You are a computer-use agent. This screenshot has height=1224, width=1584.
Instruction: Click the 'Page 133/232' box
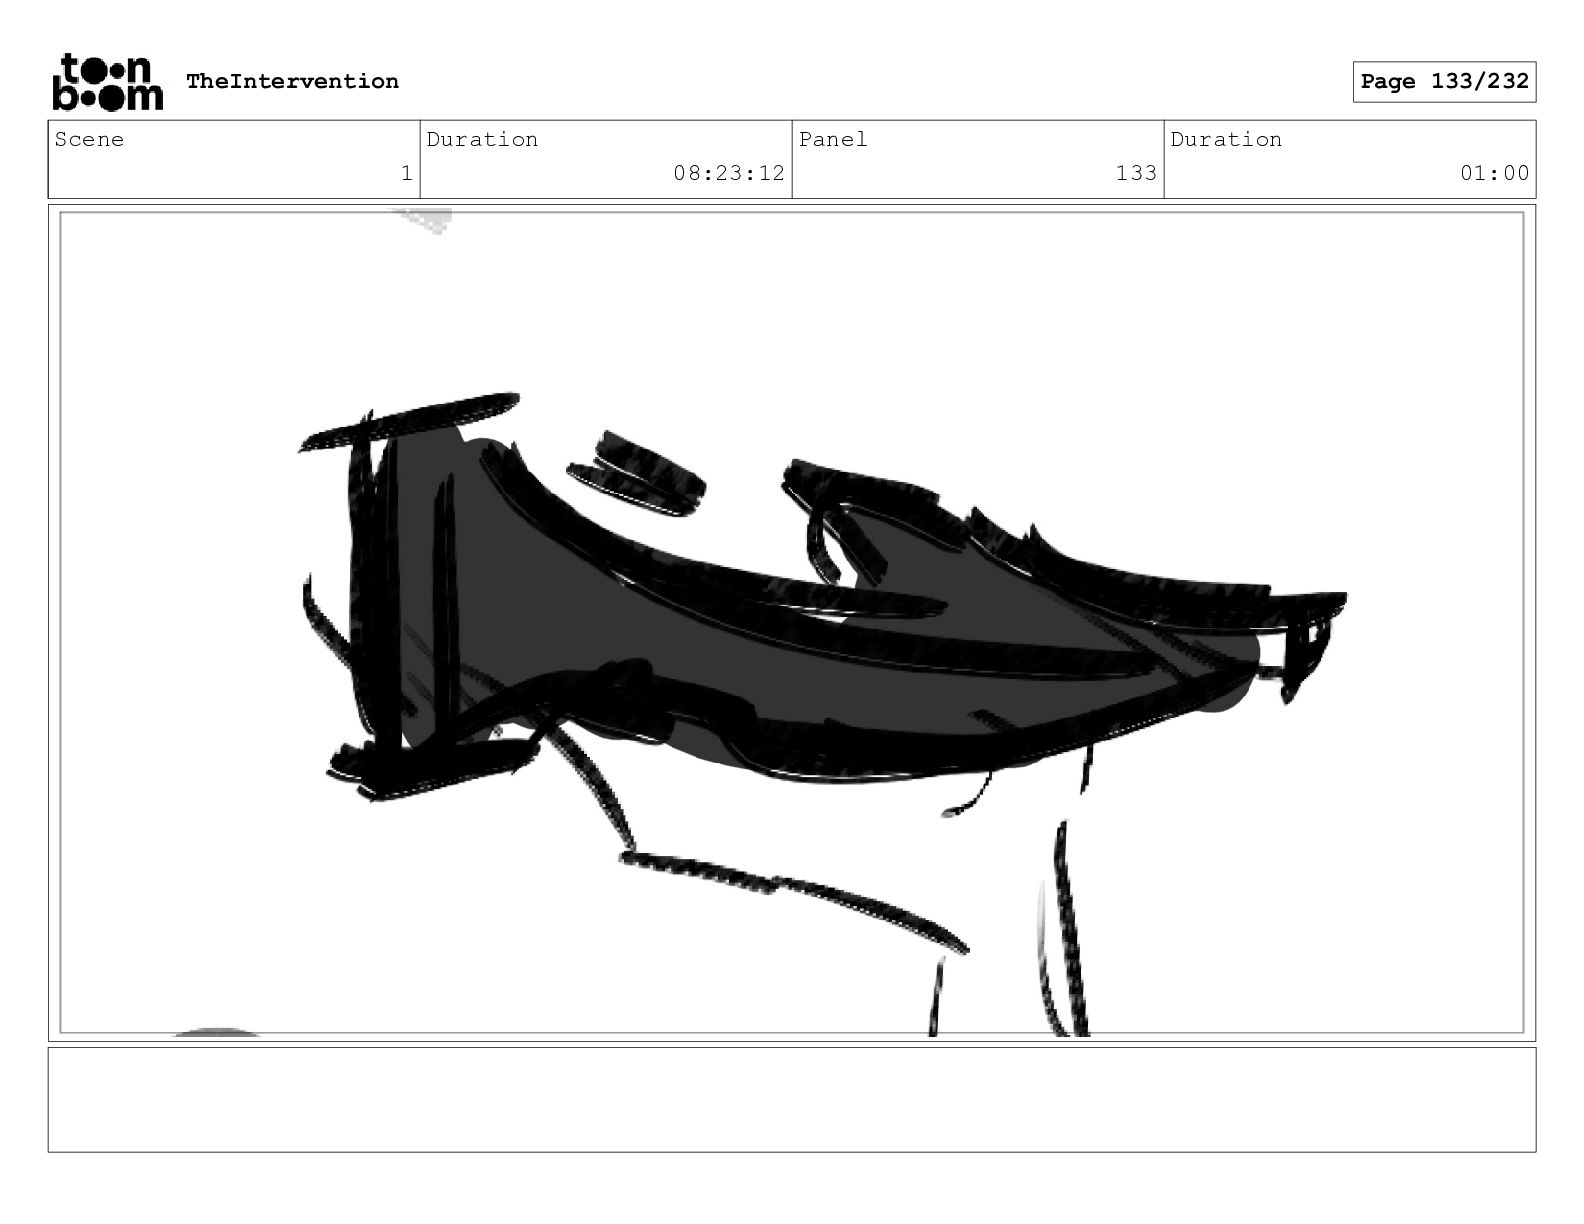[1444, 82]
